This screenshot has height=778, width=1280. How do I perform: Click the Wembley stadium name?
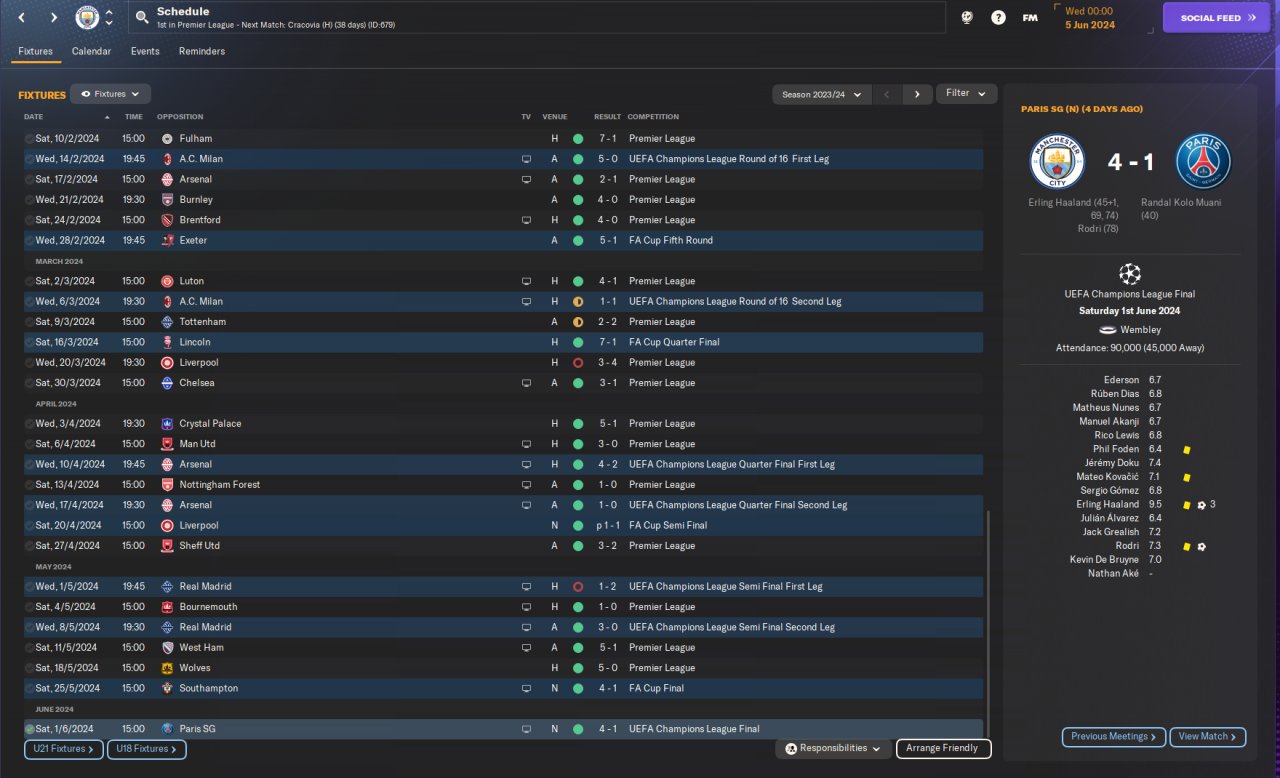click(x=1141, y=330)
